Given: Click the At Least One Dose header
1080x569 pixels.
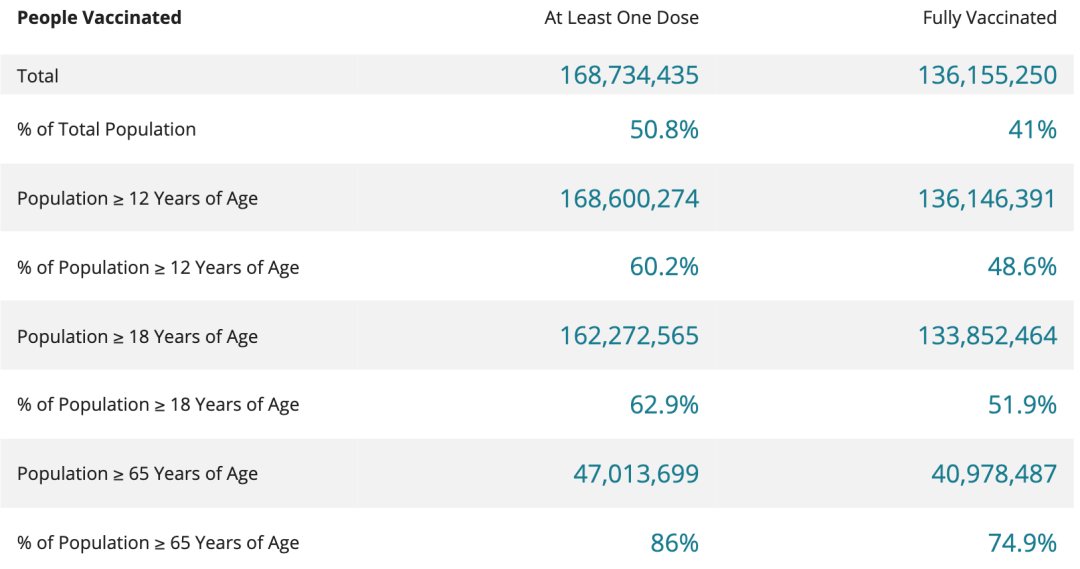Looking at the screenshot, I should click(x=621, y=18).
